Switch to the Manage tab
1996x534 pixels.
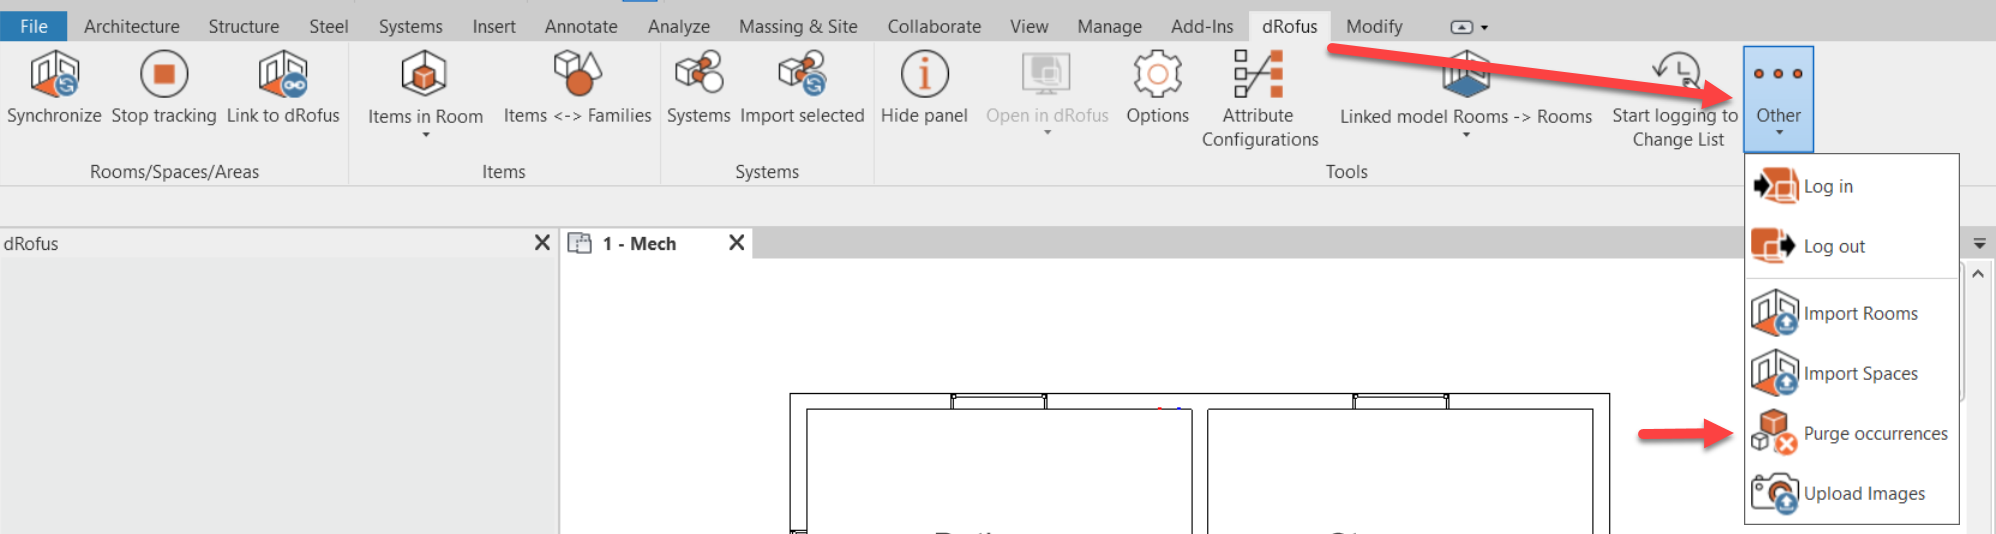[x=1109, y=26]
